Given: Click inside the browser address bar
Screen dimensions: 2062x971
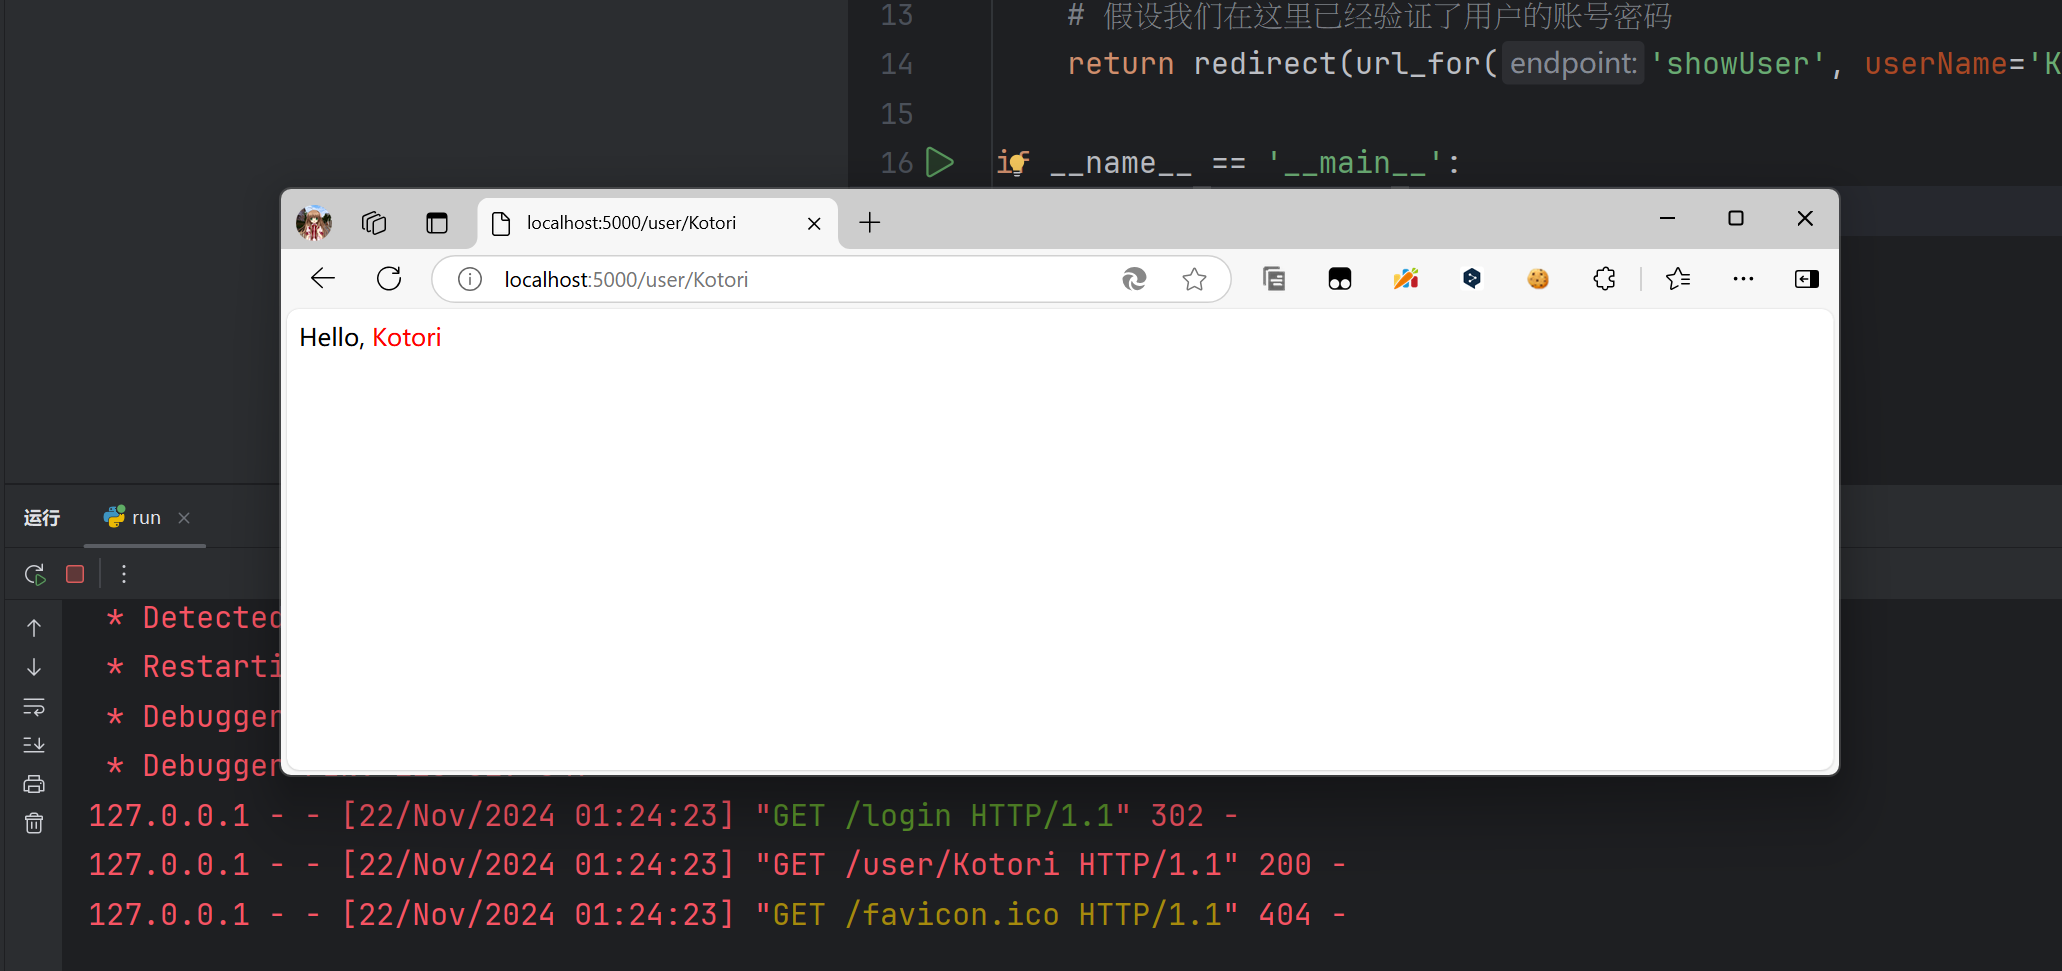Looking at the screenshot, I should coord(700,279).
